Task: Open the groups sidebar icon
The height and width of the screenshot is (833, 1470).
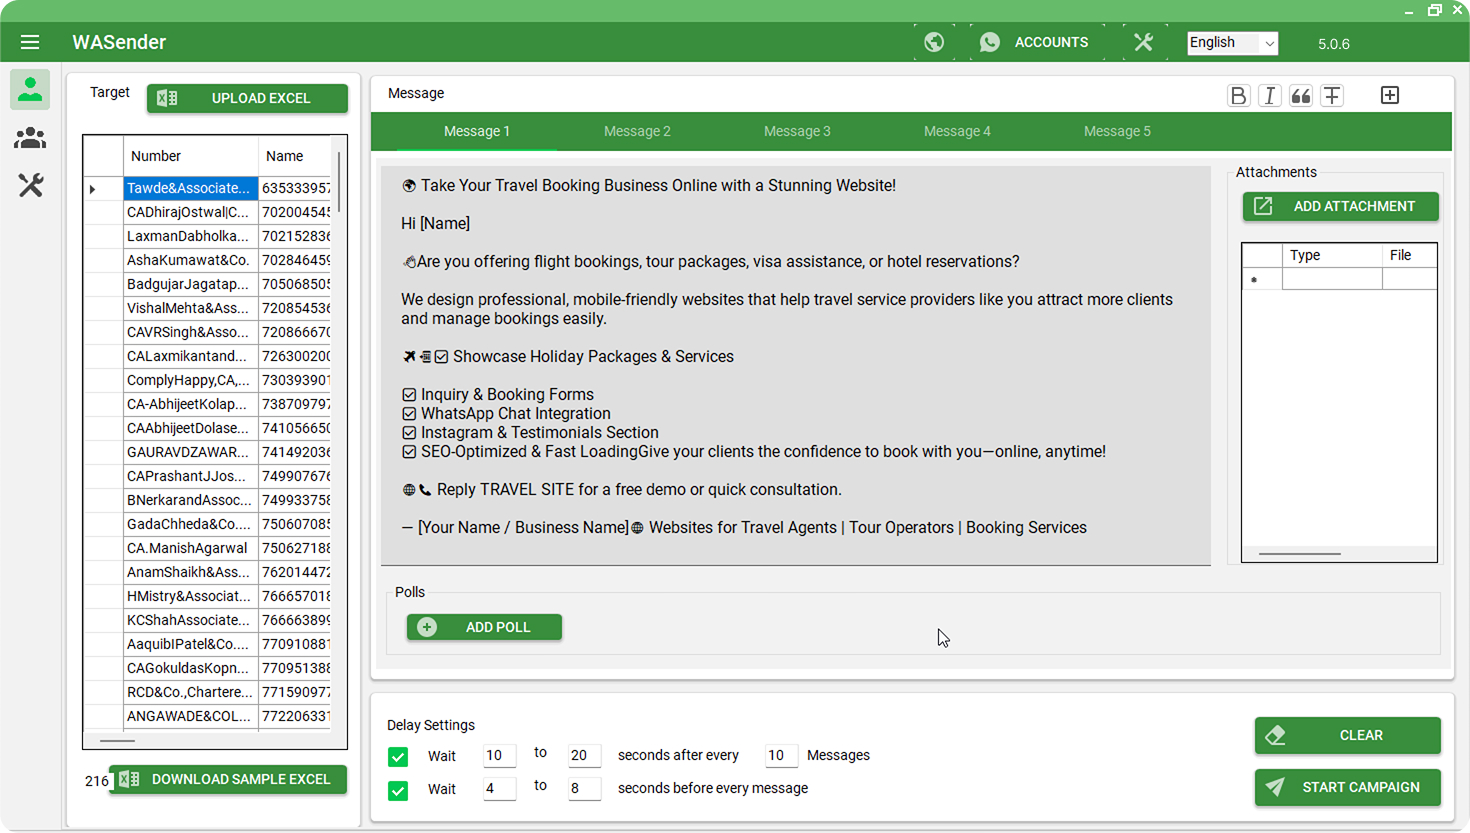Action: pos(30,138)
